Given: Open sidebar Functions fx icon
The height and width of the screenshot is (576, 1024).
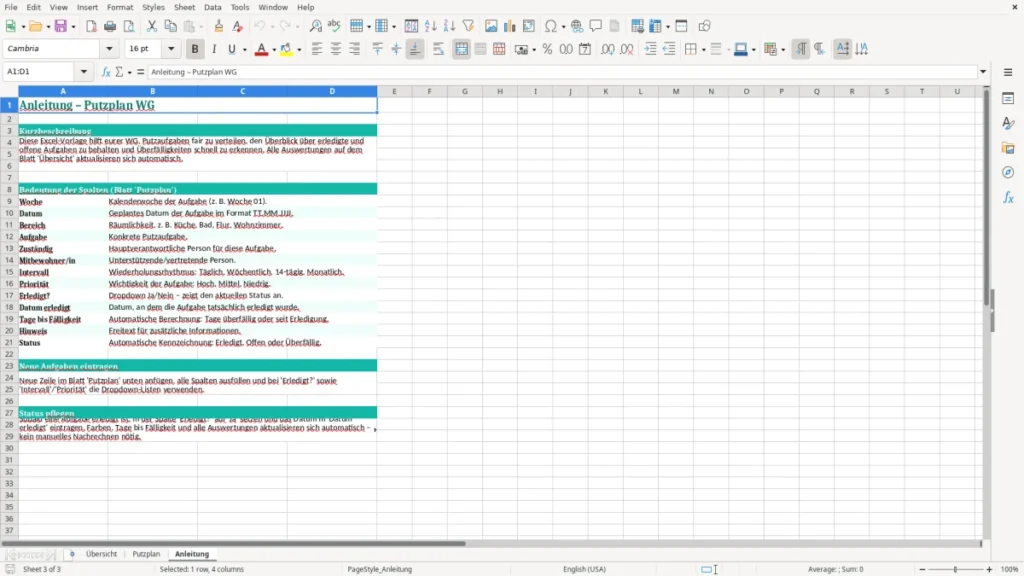Looking at the screenshot, I should [x=1008, y=197].
